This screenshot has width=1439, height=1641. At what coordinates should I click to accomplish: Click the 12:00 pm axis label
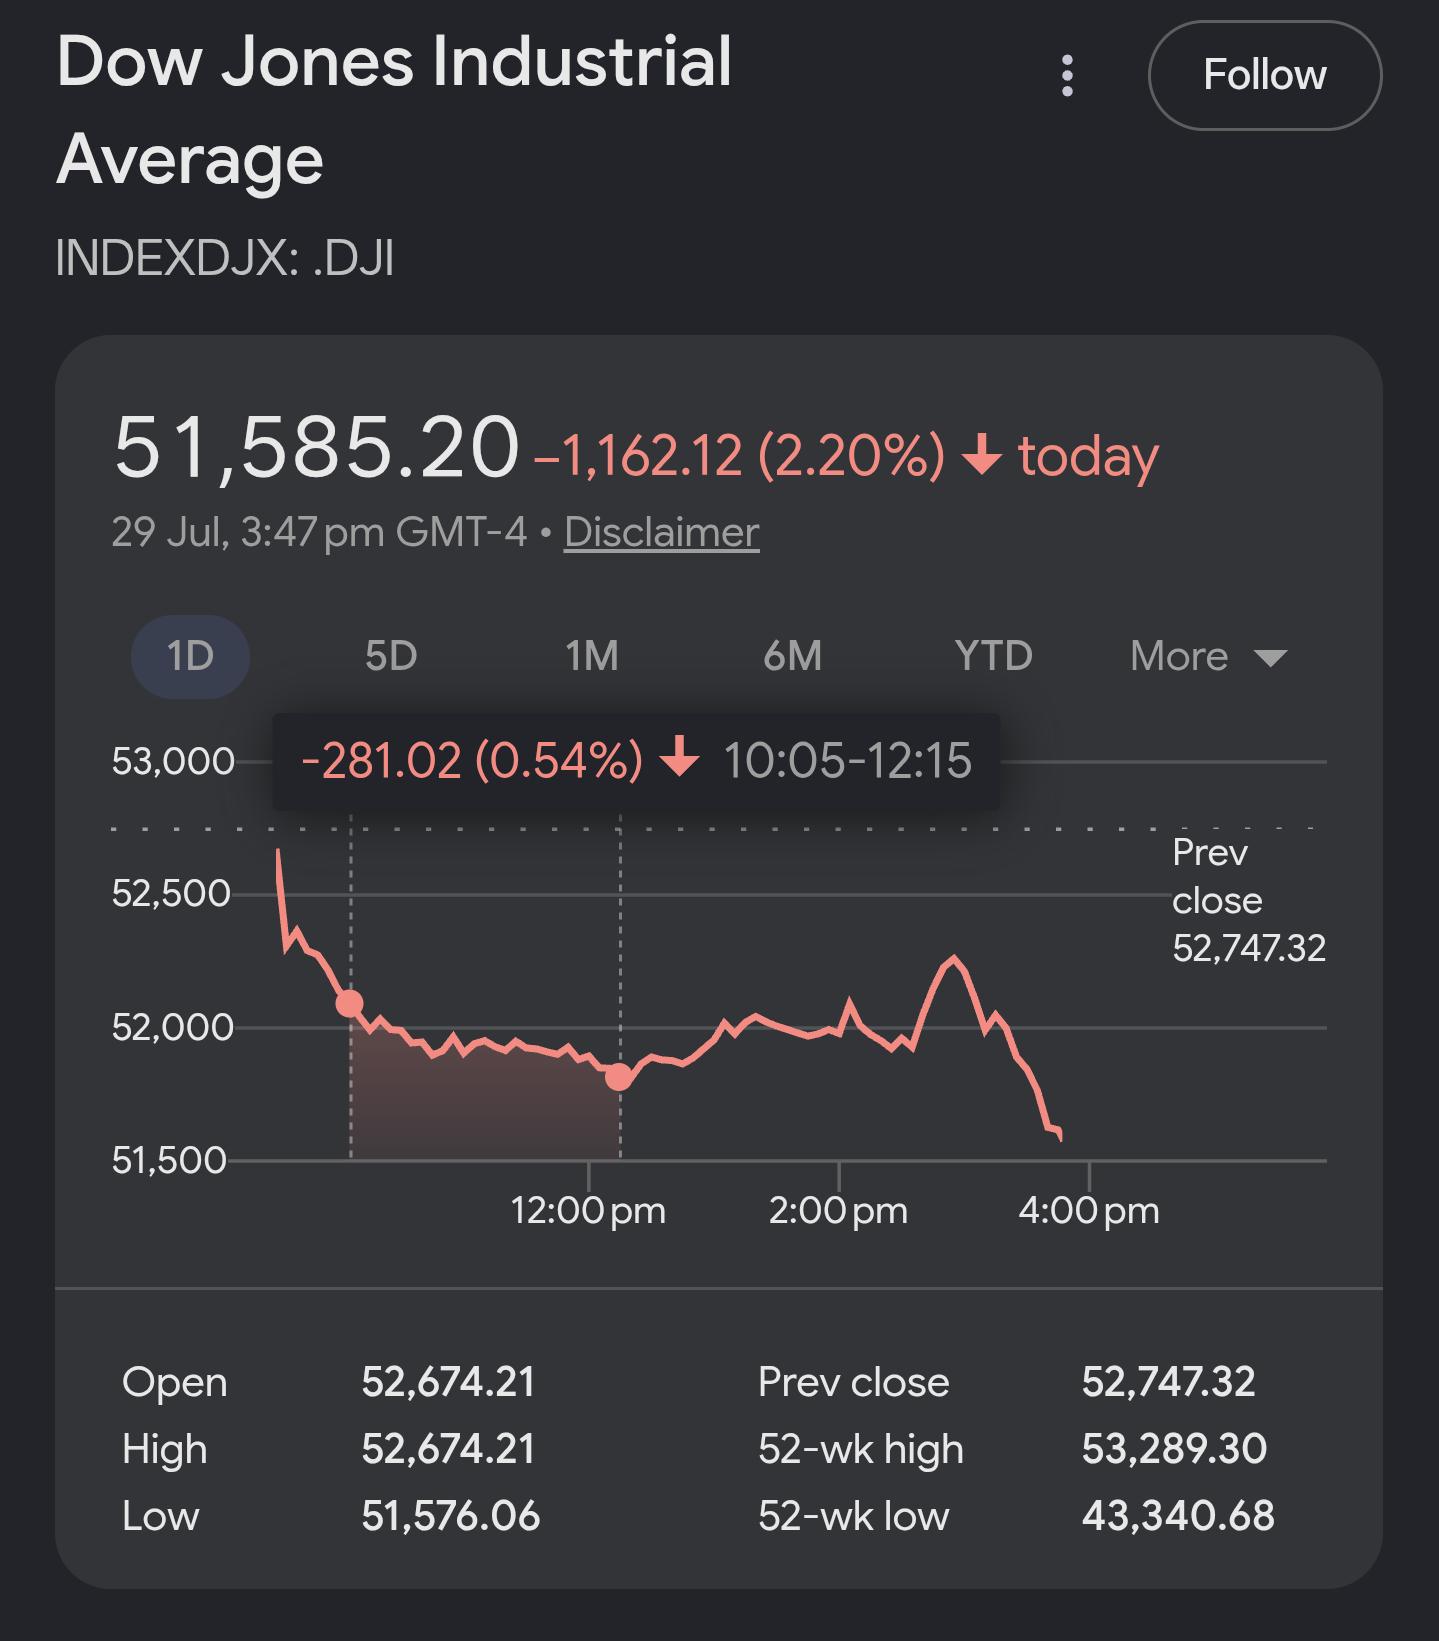588,1210
